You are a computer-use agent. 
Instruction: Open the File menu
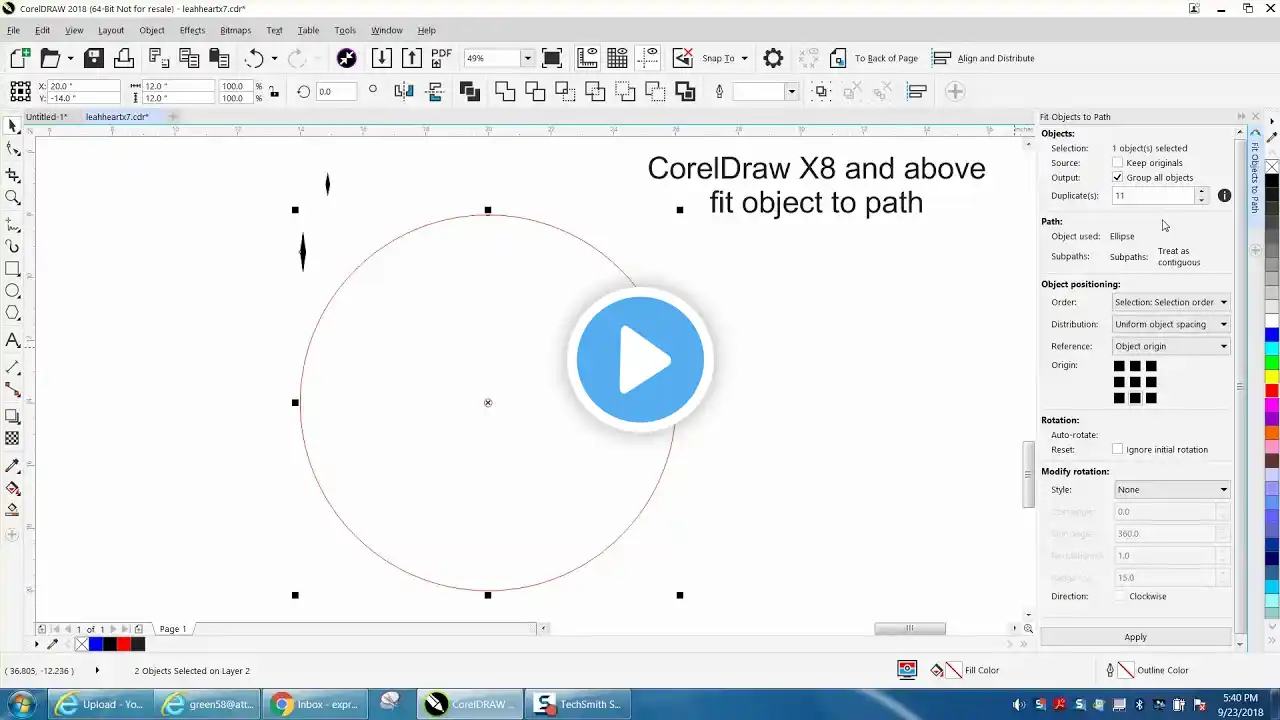[13, 30]
